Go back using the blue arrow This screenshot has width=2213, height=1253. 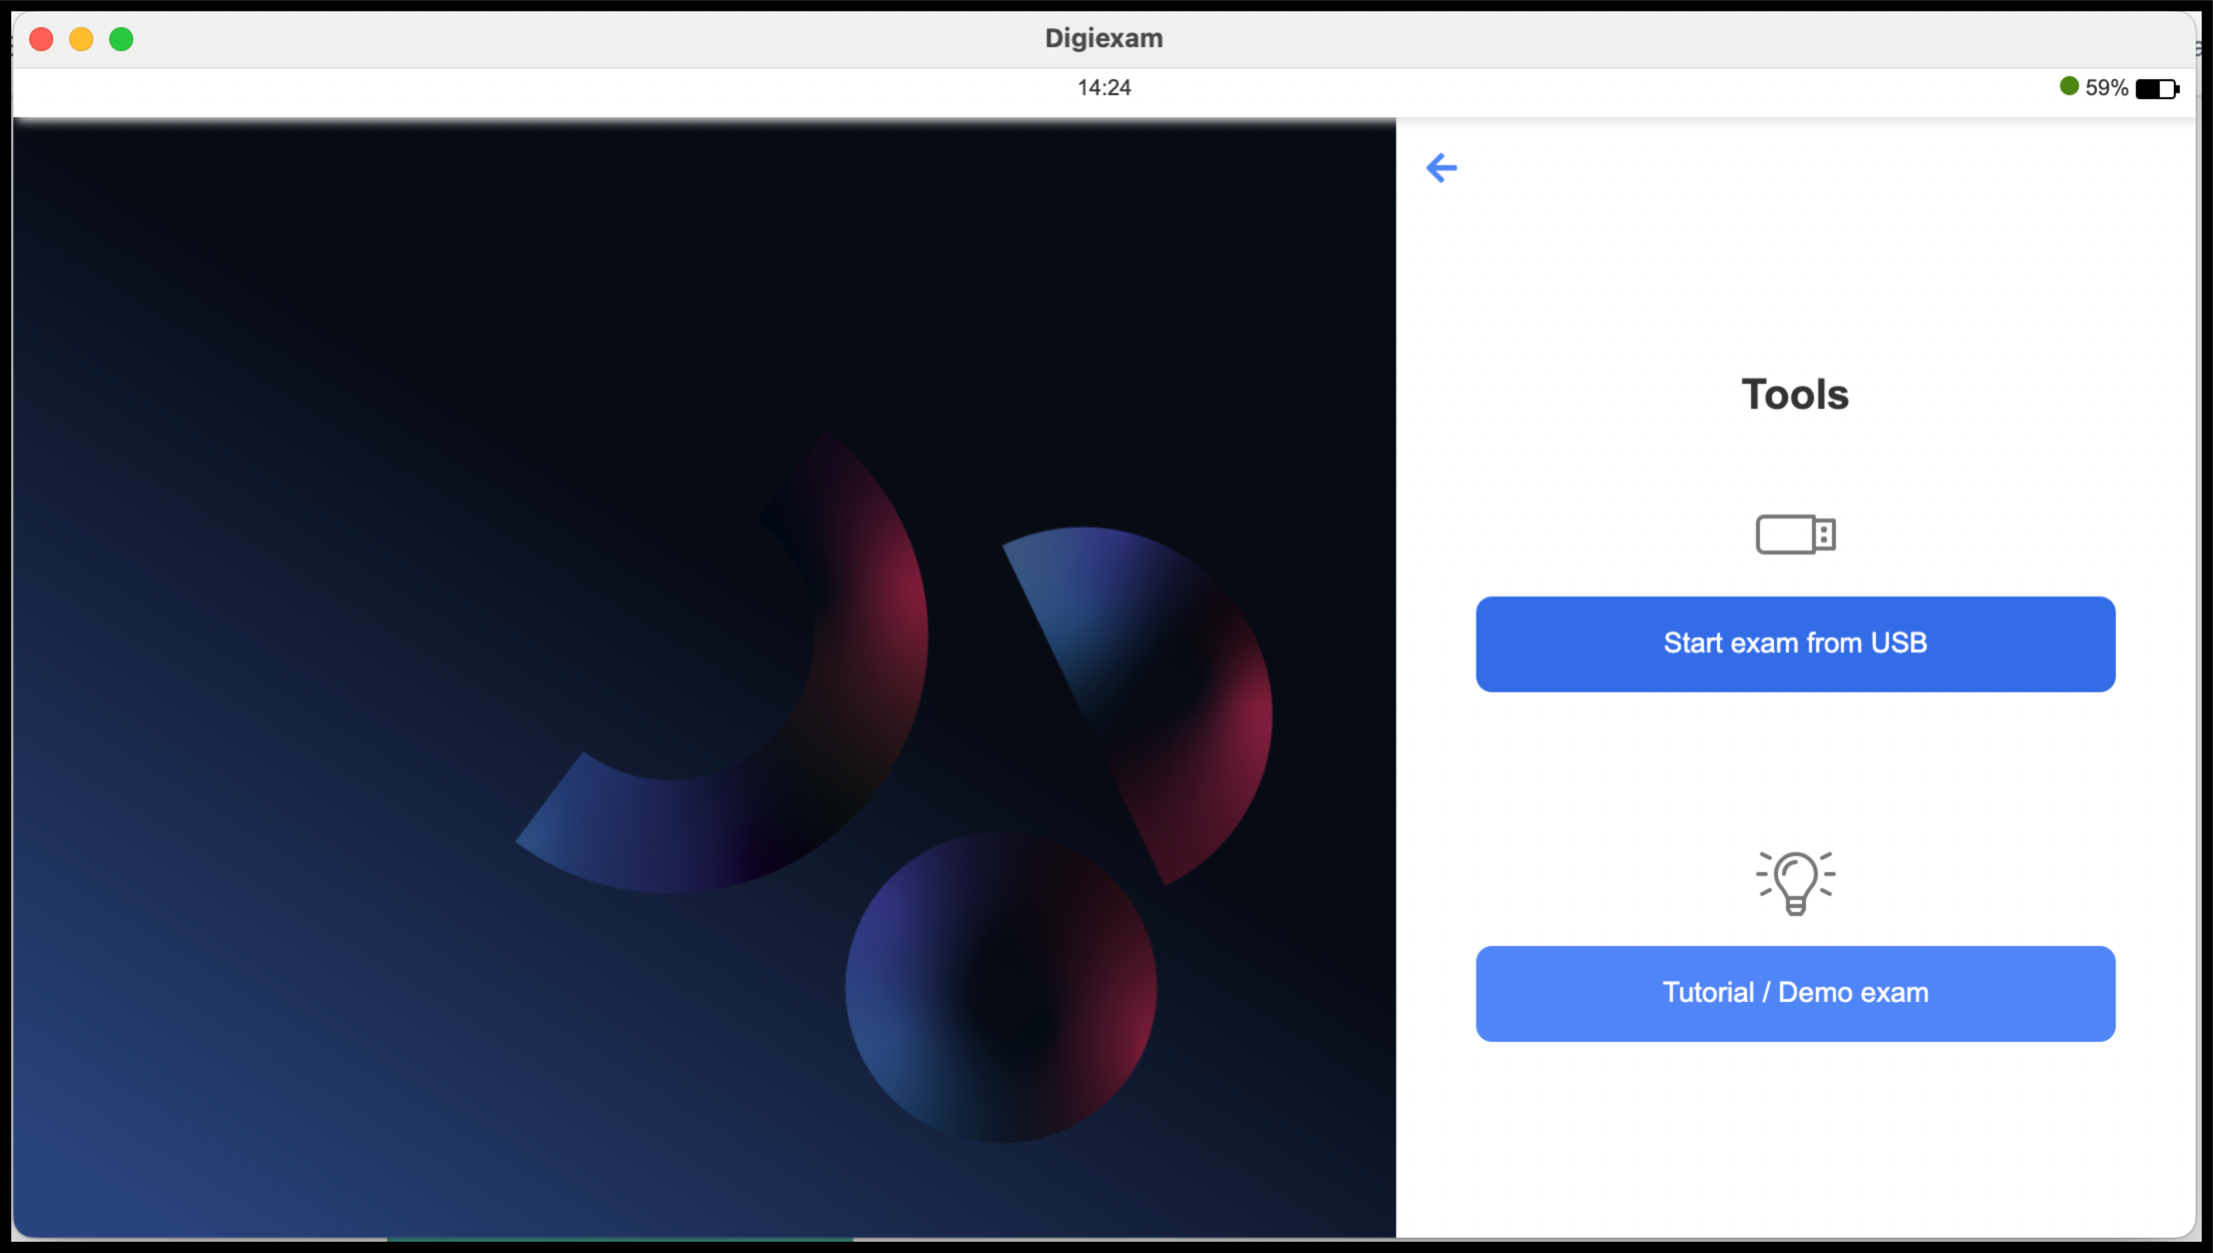(x=1441, y=167)
